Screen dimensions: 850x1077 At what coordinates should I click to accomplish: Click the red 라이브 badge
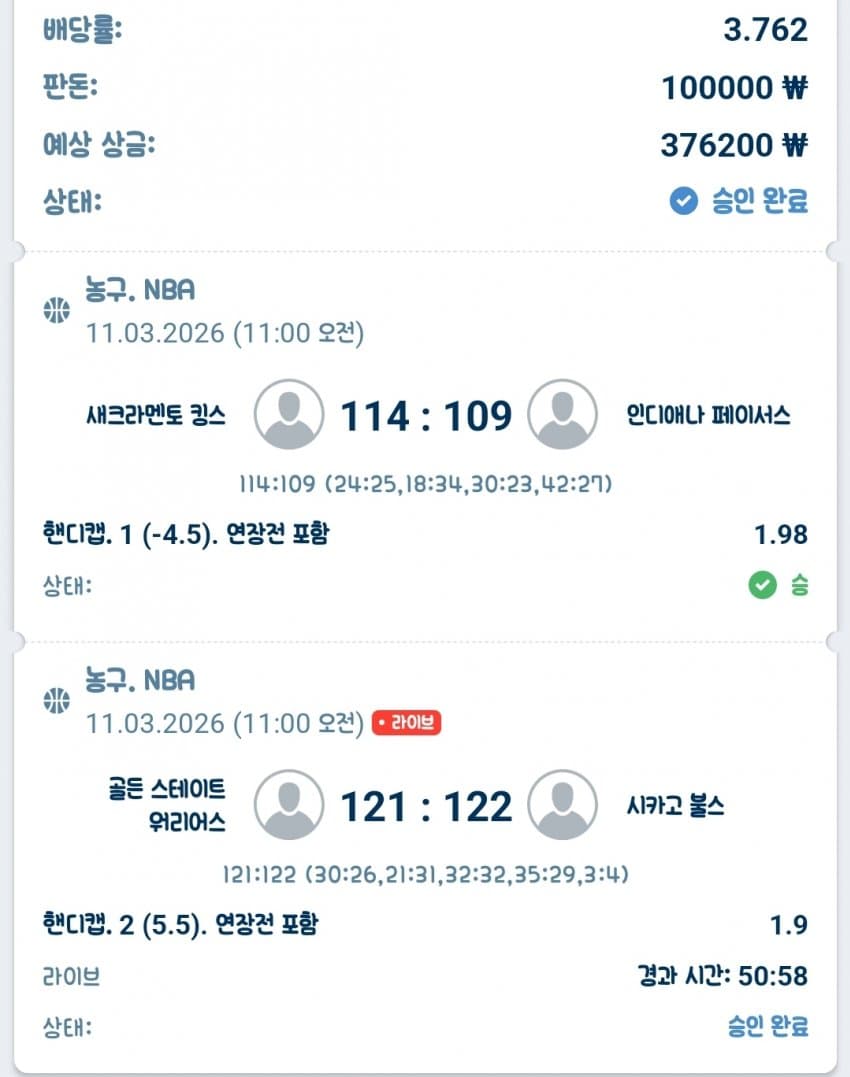tap(407, 722)
